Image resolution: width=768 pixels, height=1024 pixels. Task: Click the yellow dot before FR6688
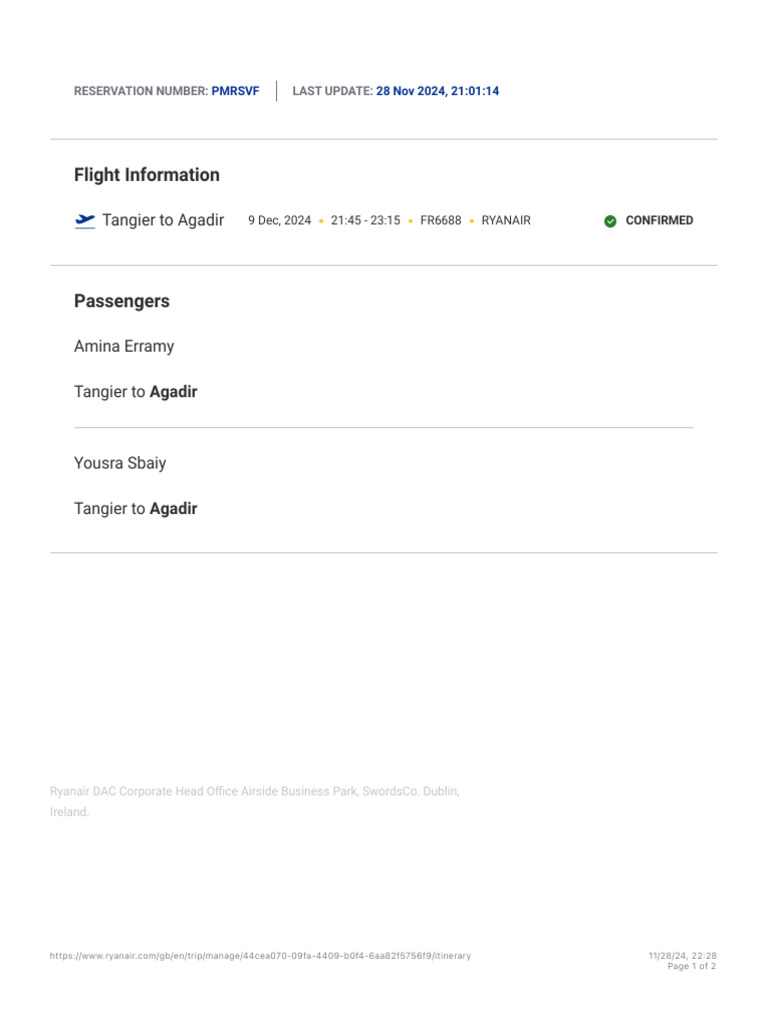click(x=410, y=221)
